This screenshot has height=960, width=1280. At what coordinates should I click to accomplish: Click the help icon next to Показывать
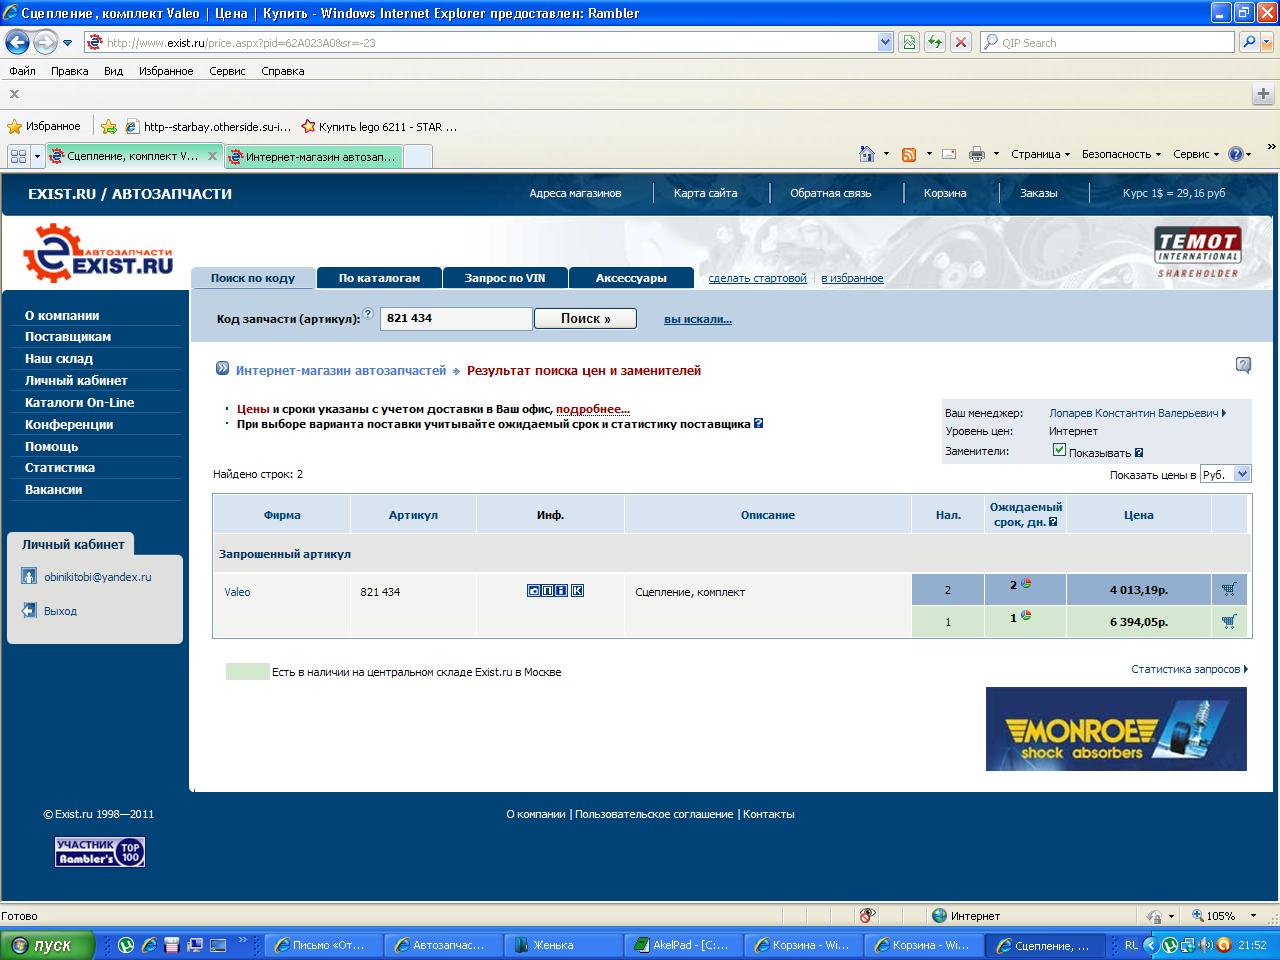click(x=1139, y=453)
